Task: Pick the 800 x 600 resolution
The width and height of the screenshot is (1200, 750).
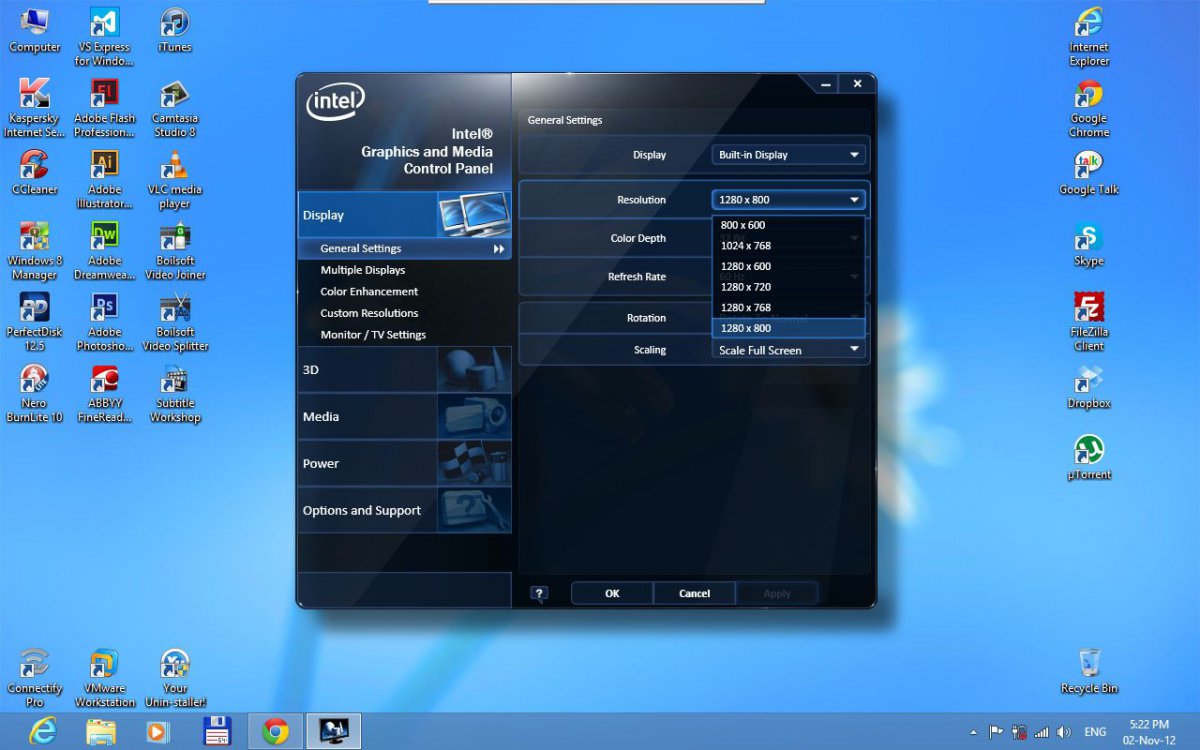Action: (x=743, y=225)
